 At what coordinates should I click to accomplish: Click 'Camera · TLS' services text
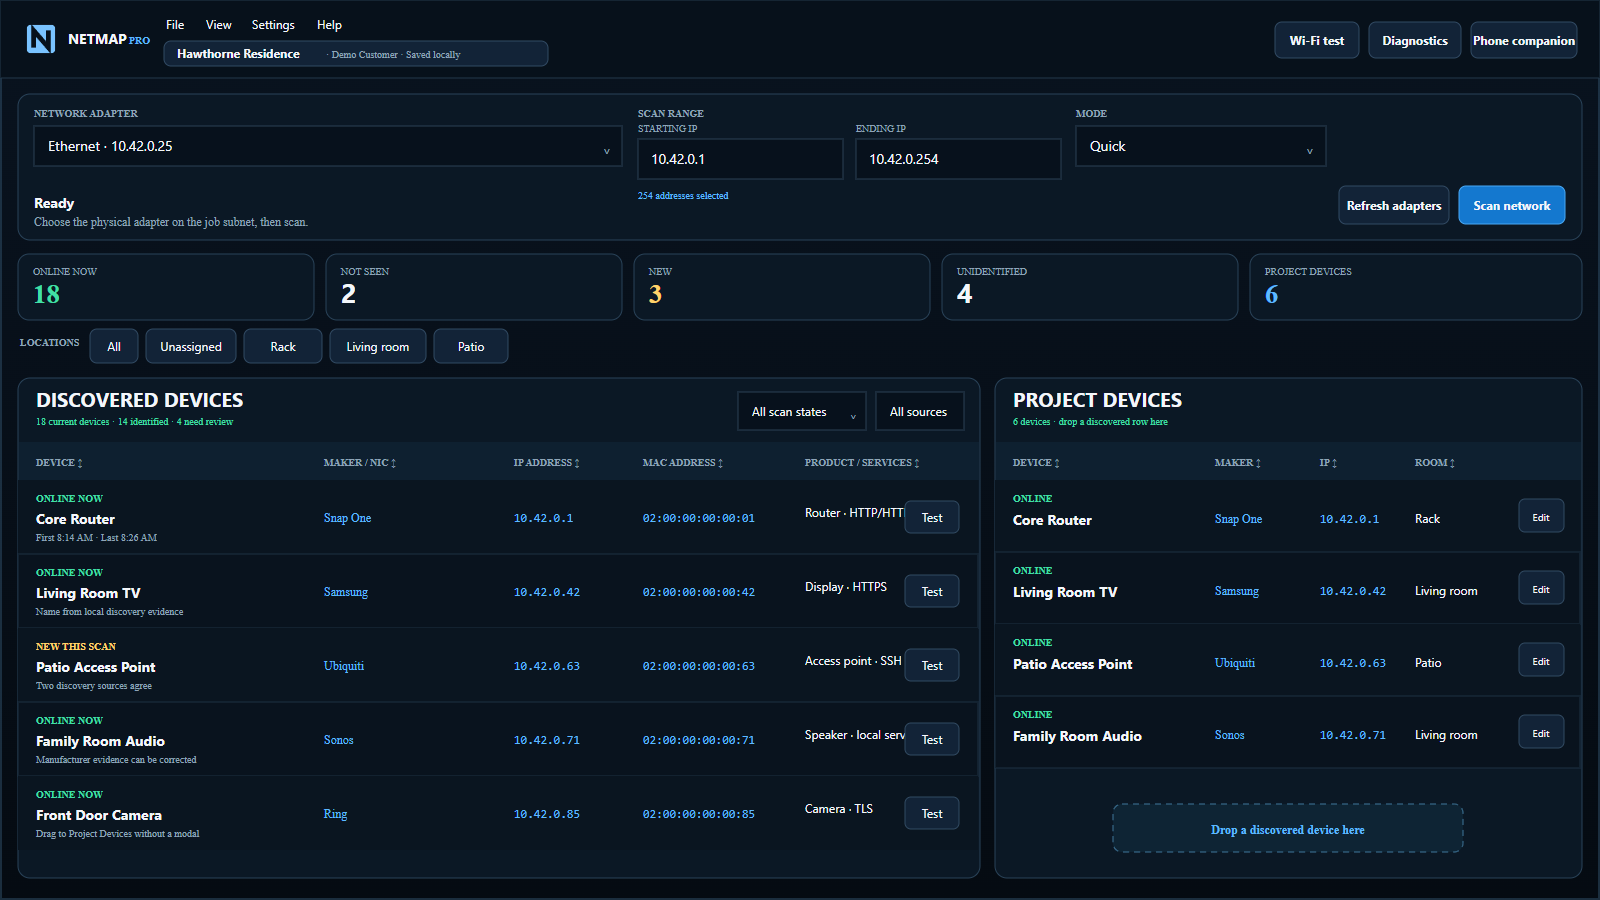click(x=839, y=809)
